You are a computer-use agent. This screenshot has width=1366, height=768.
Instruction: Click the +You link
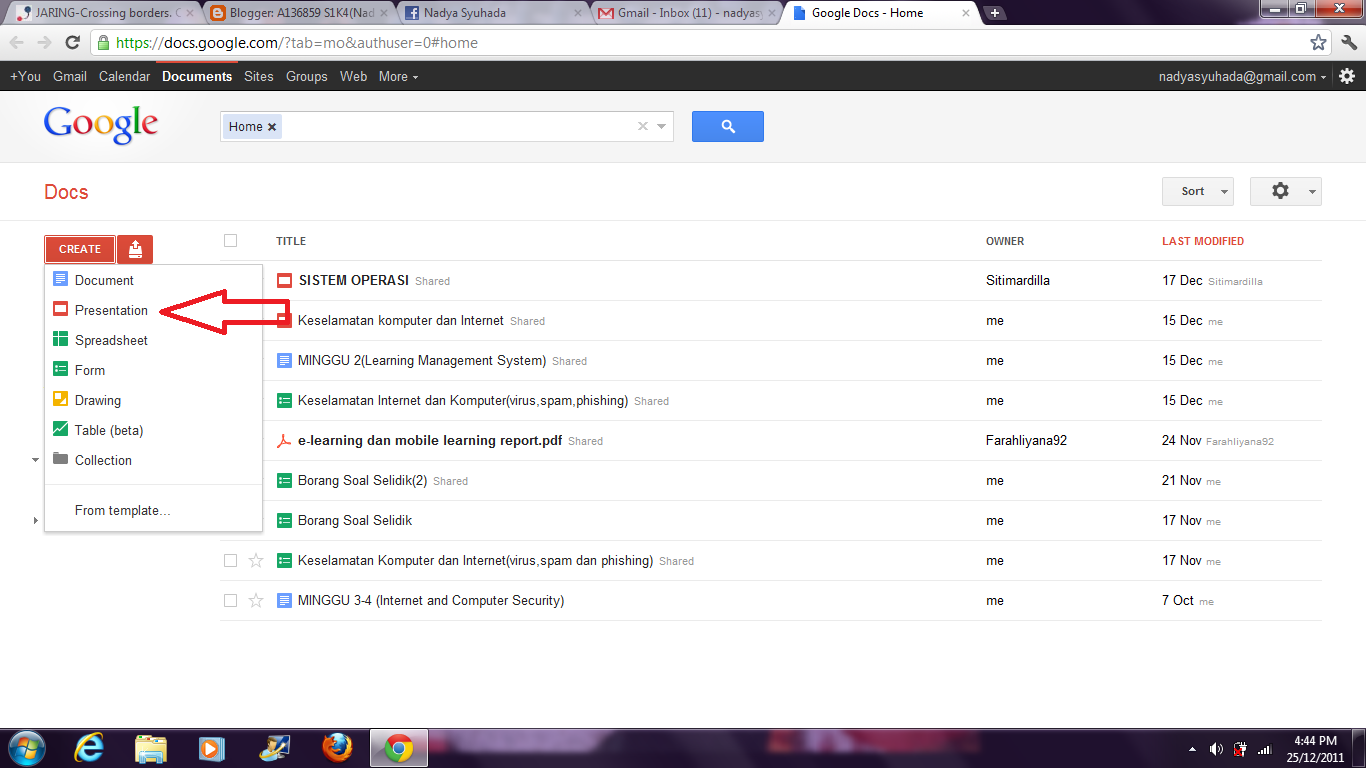tap(26, 76)
